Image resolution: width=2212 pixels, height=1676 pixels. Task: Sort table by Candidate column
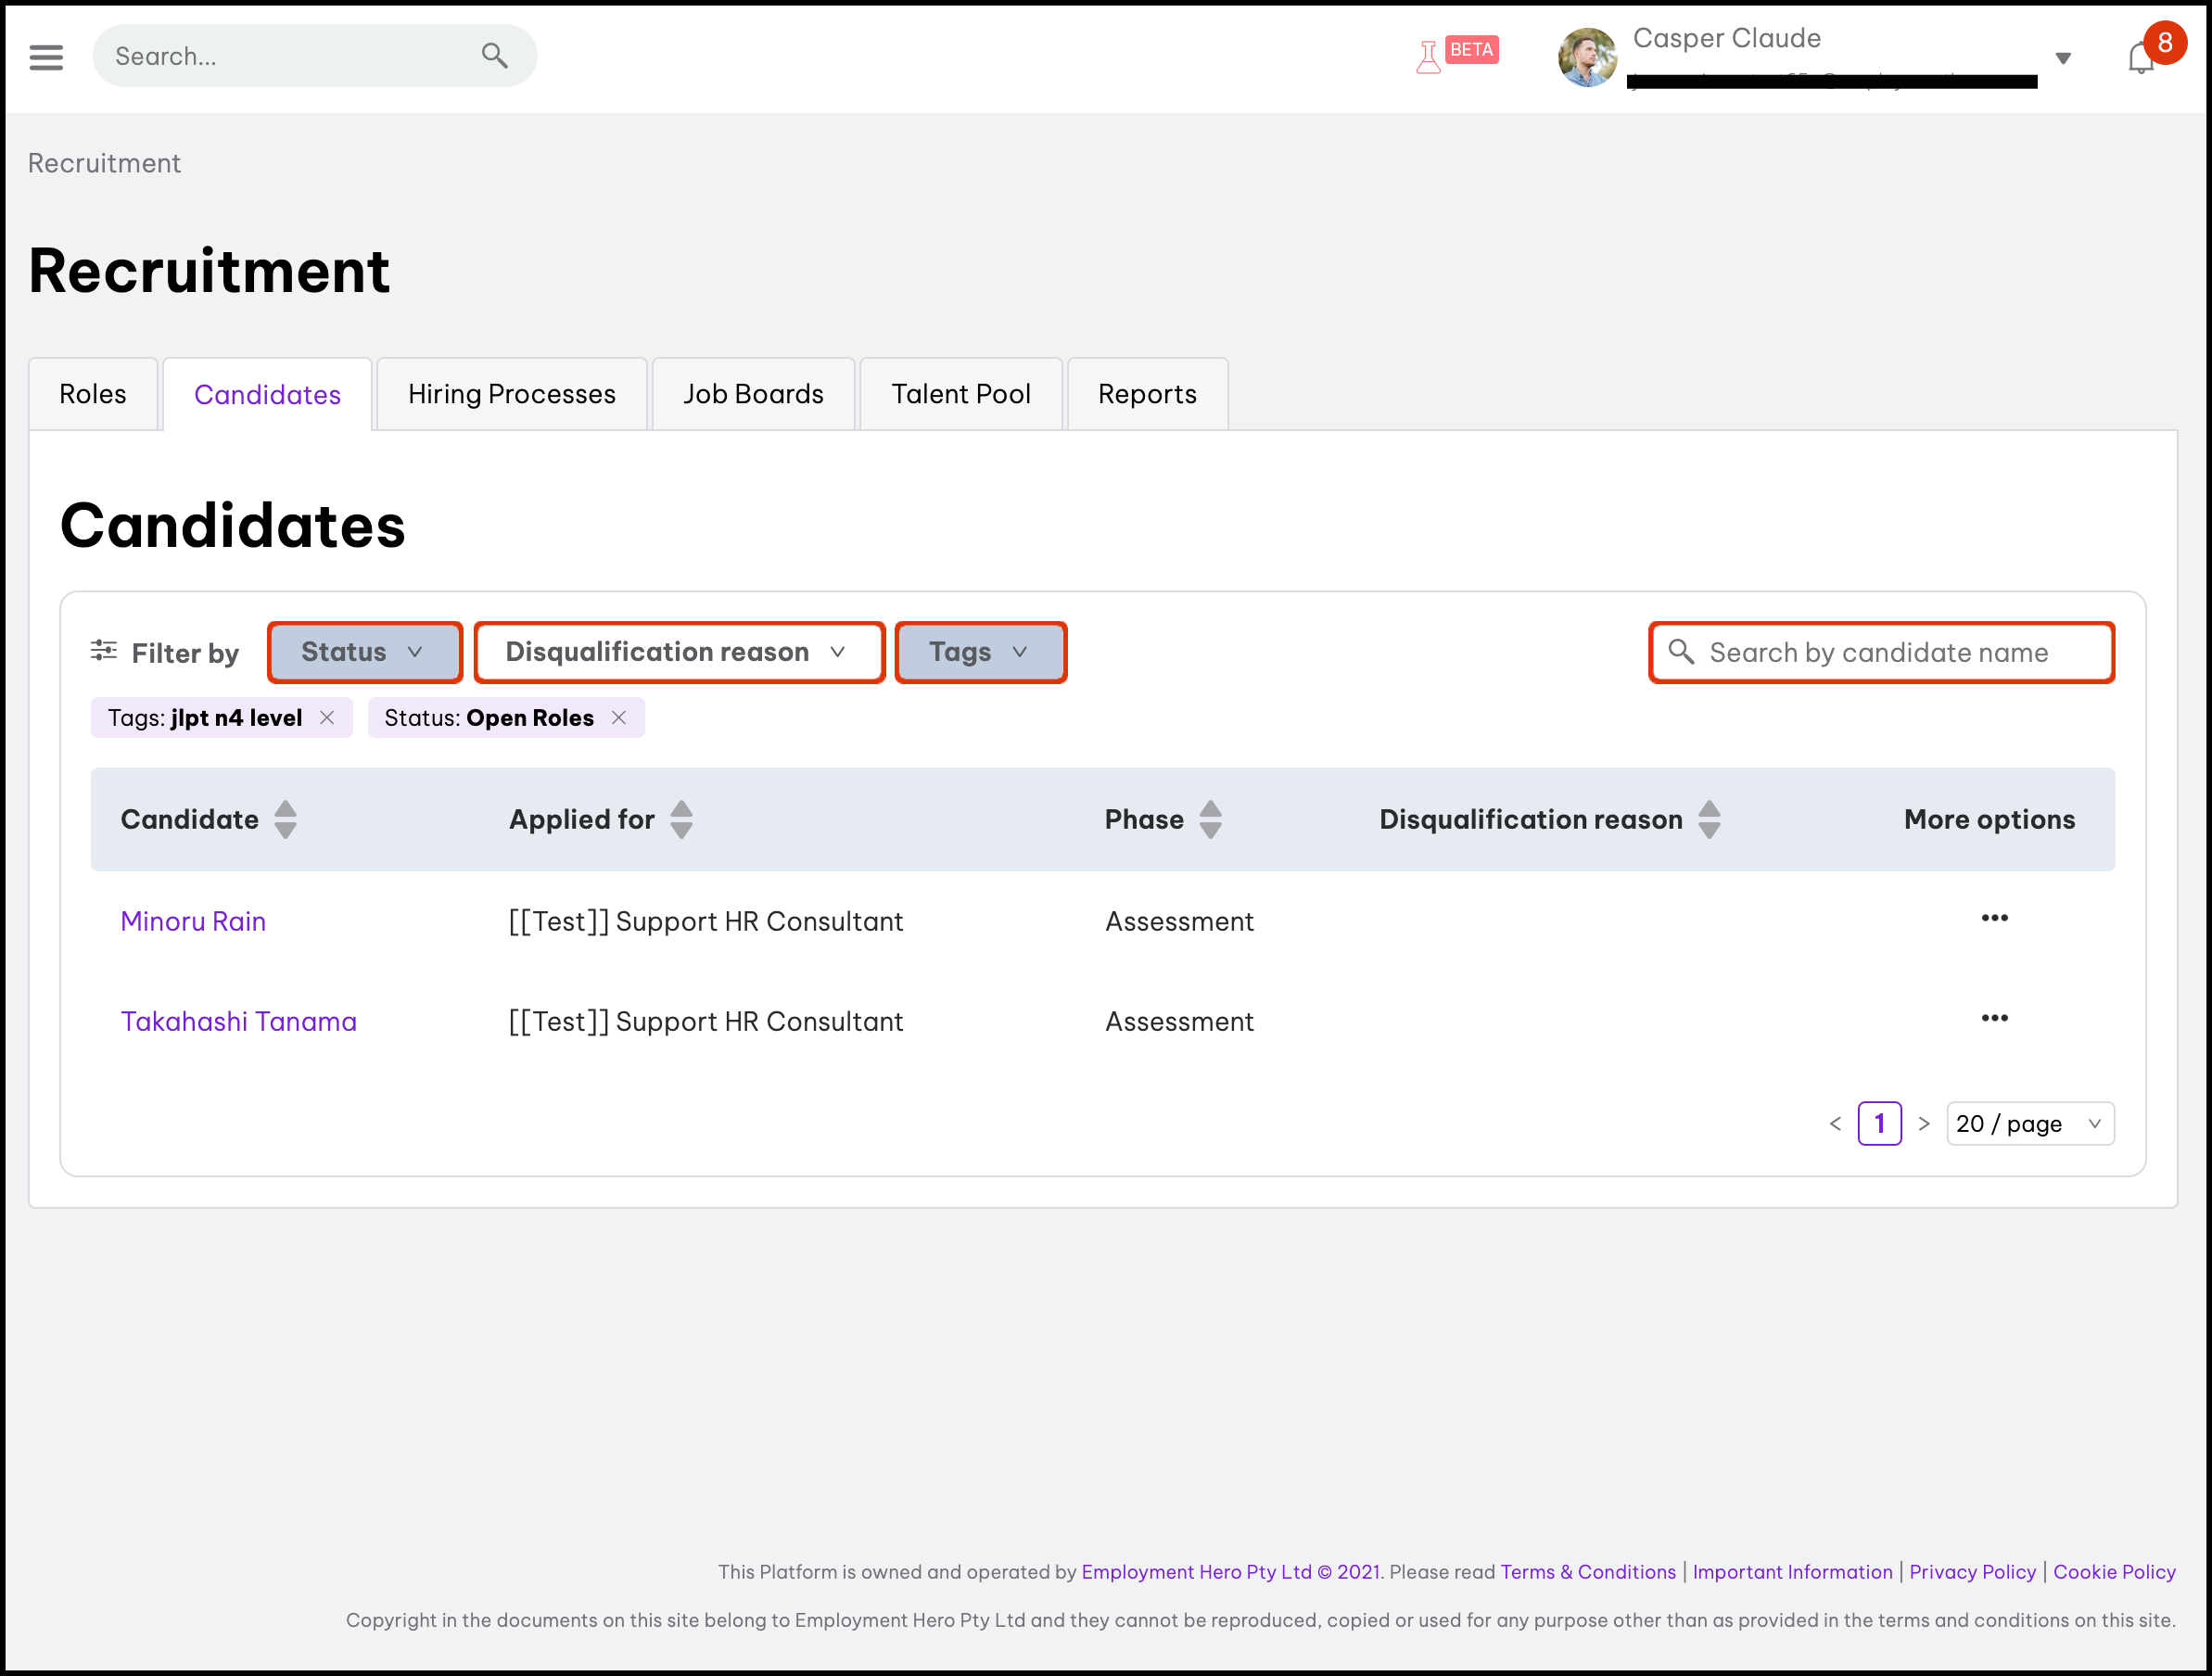point(285,819)
